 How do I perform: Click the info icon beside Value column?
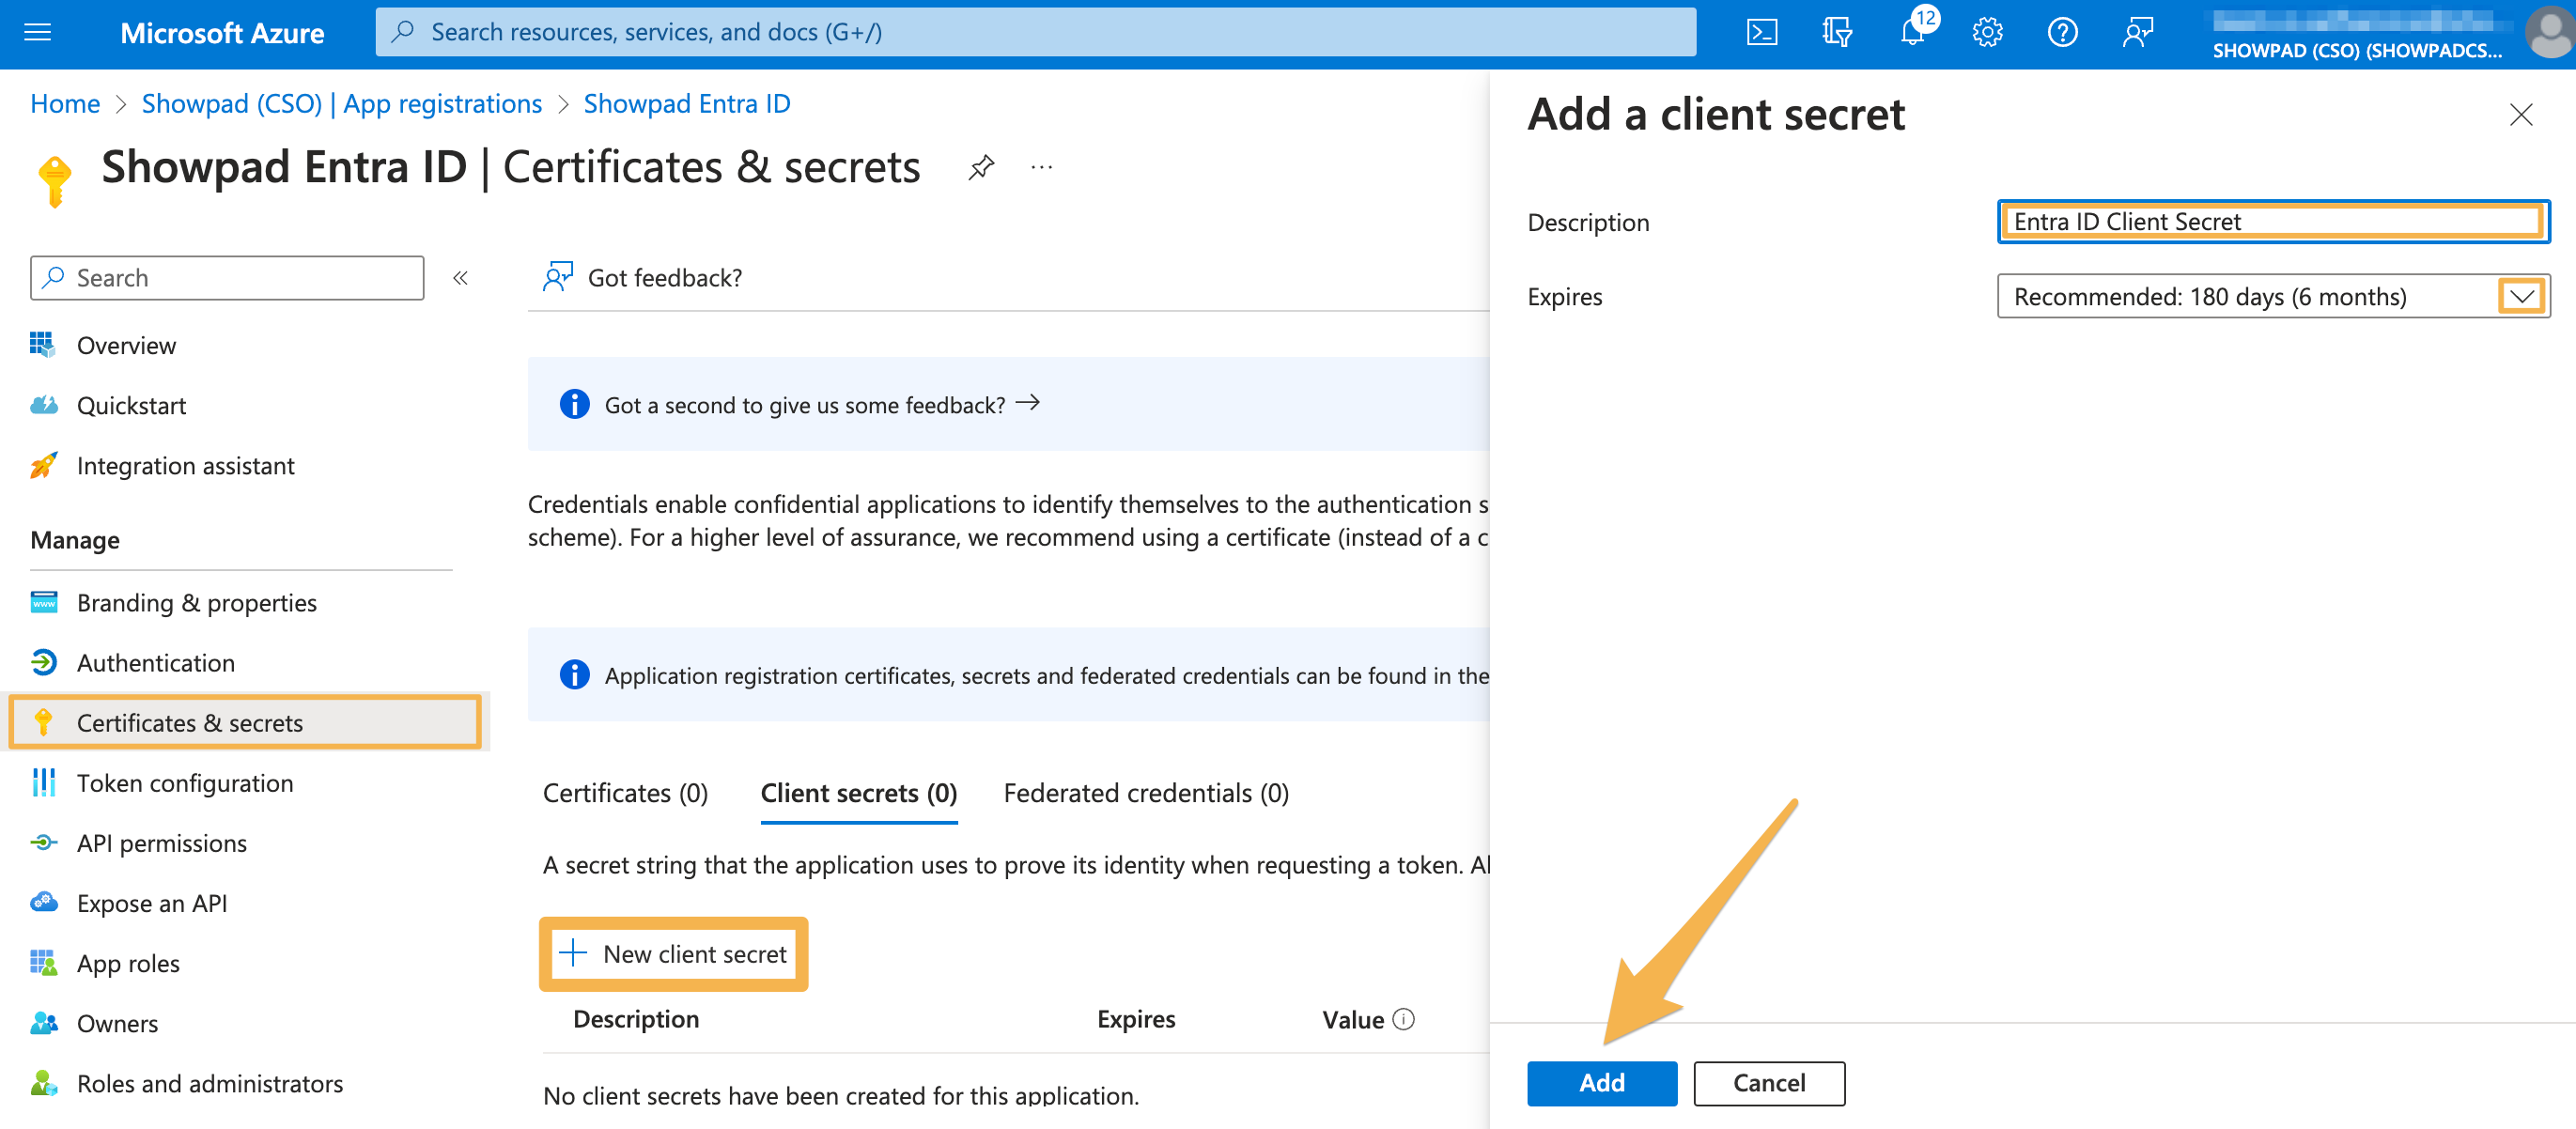tap(1404, 1019)
